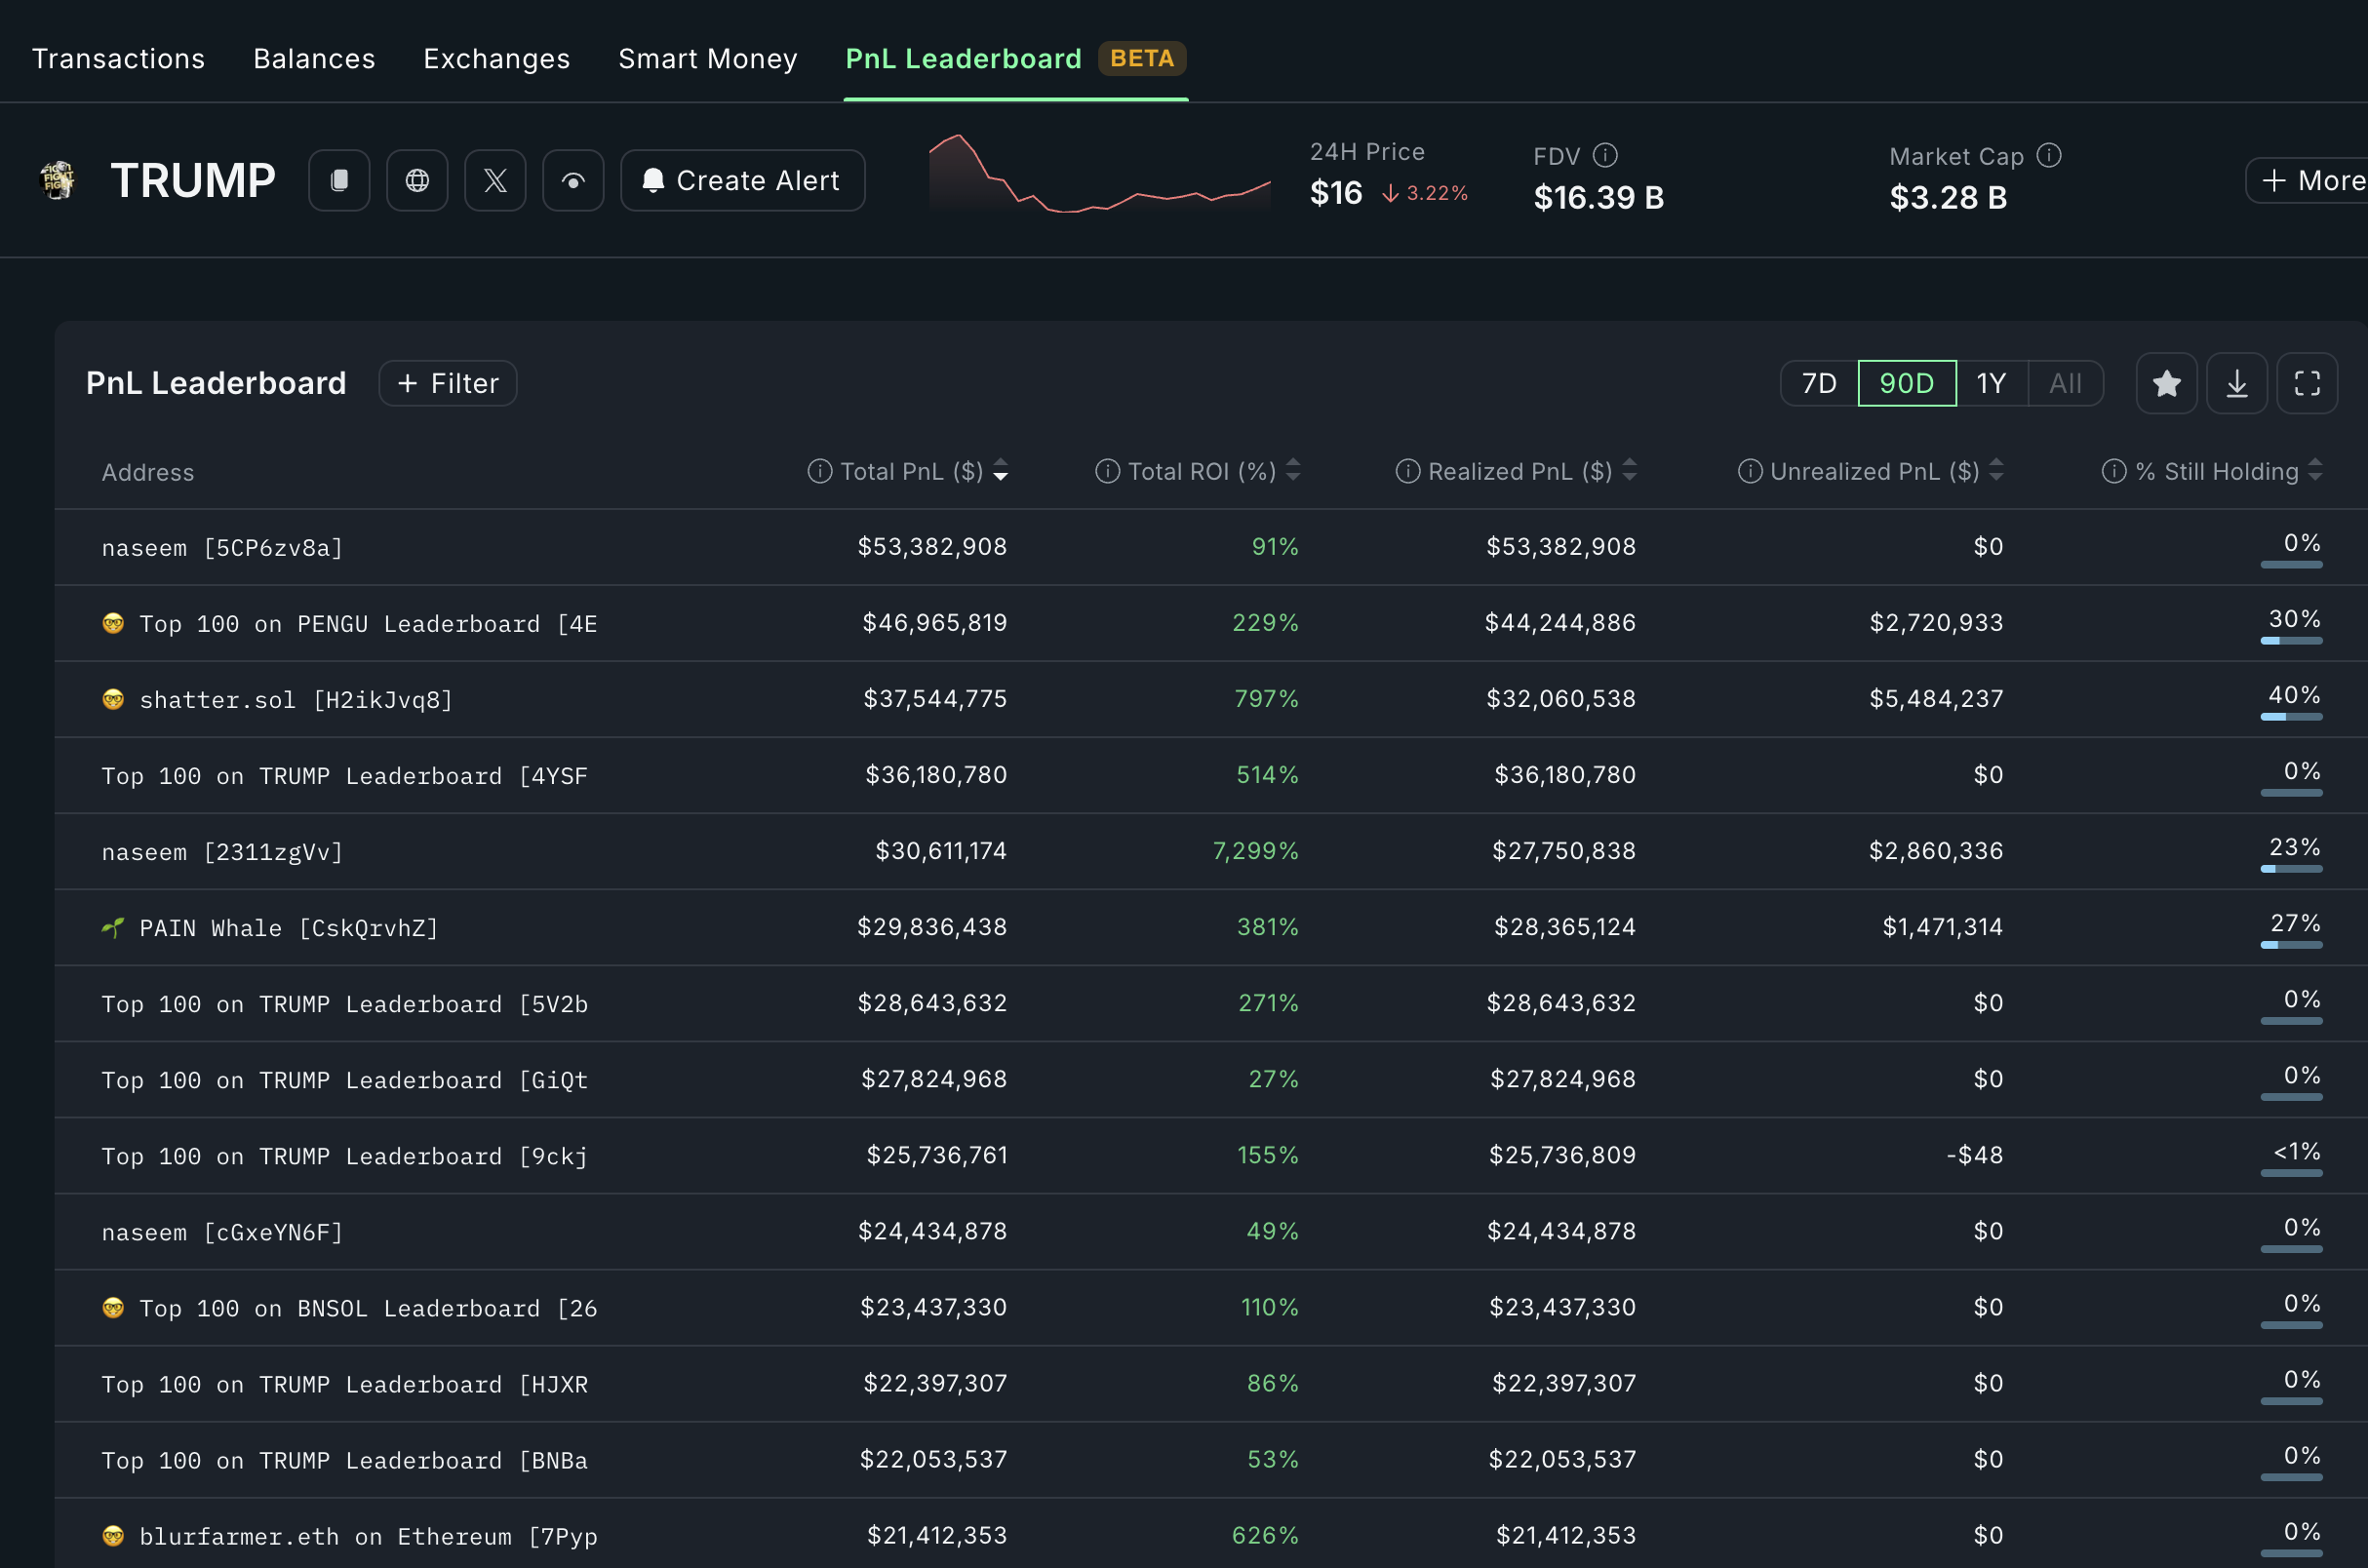Click the FDV info icon
This screenshot has width=2368, height=1568.
(x=1605, y=155)
